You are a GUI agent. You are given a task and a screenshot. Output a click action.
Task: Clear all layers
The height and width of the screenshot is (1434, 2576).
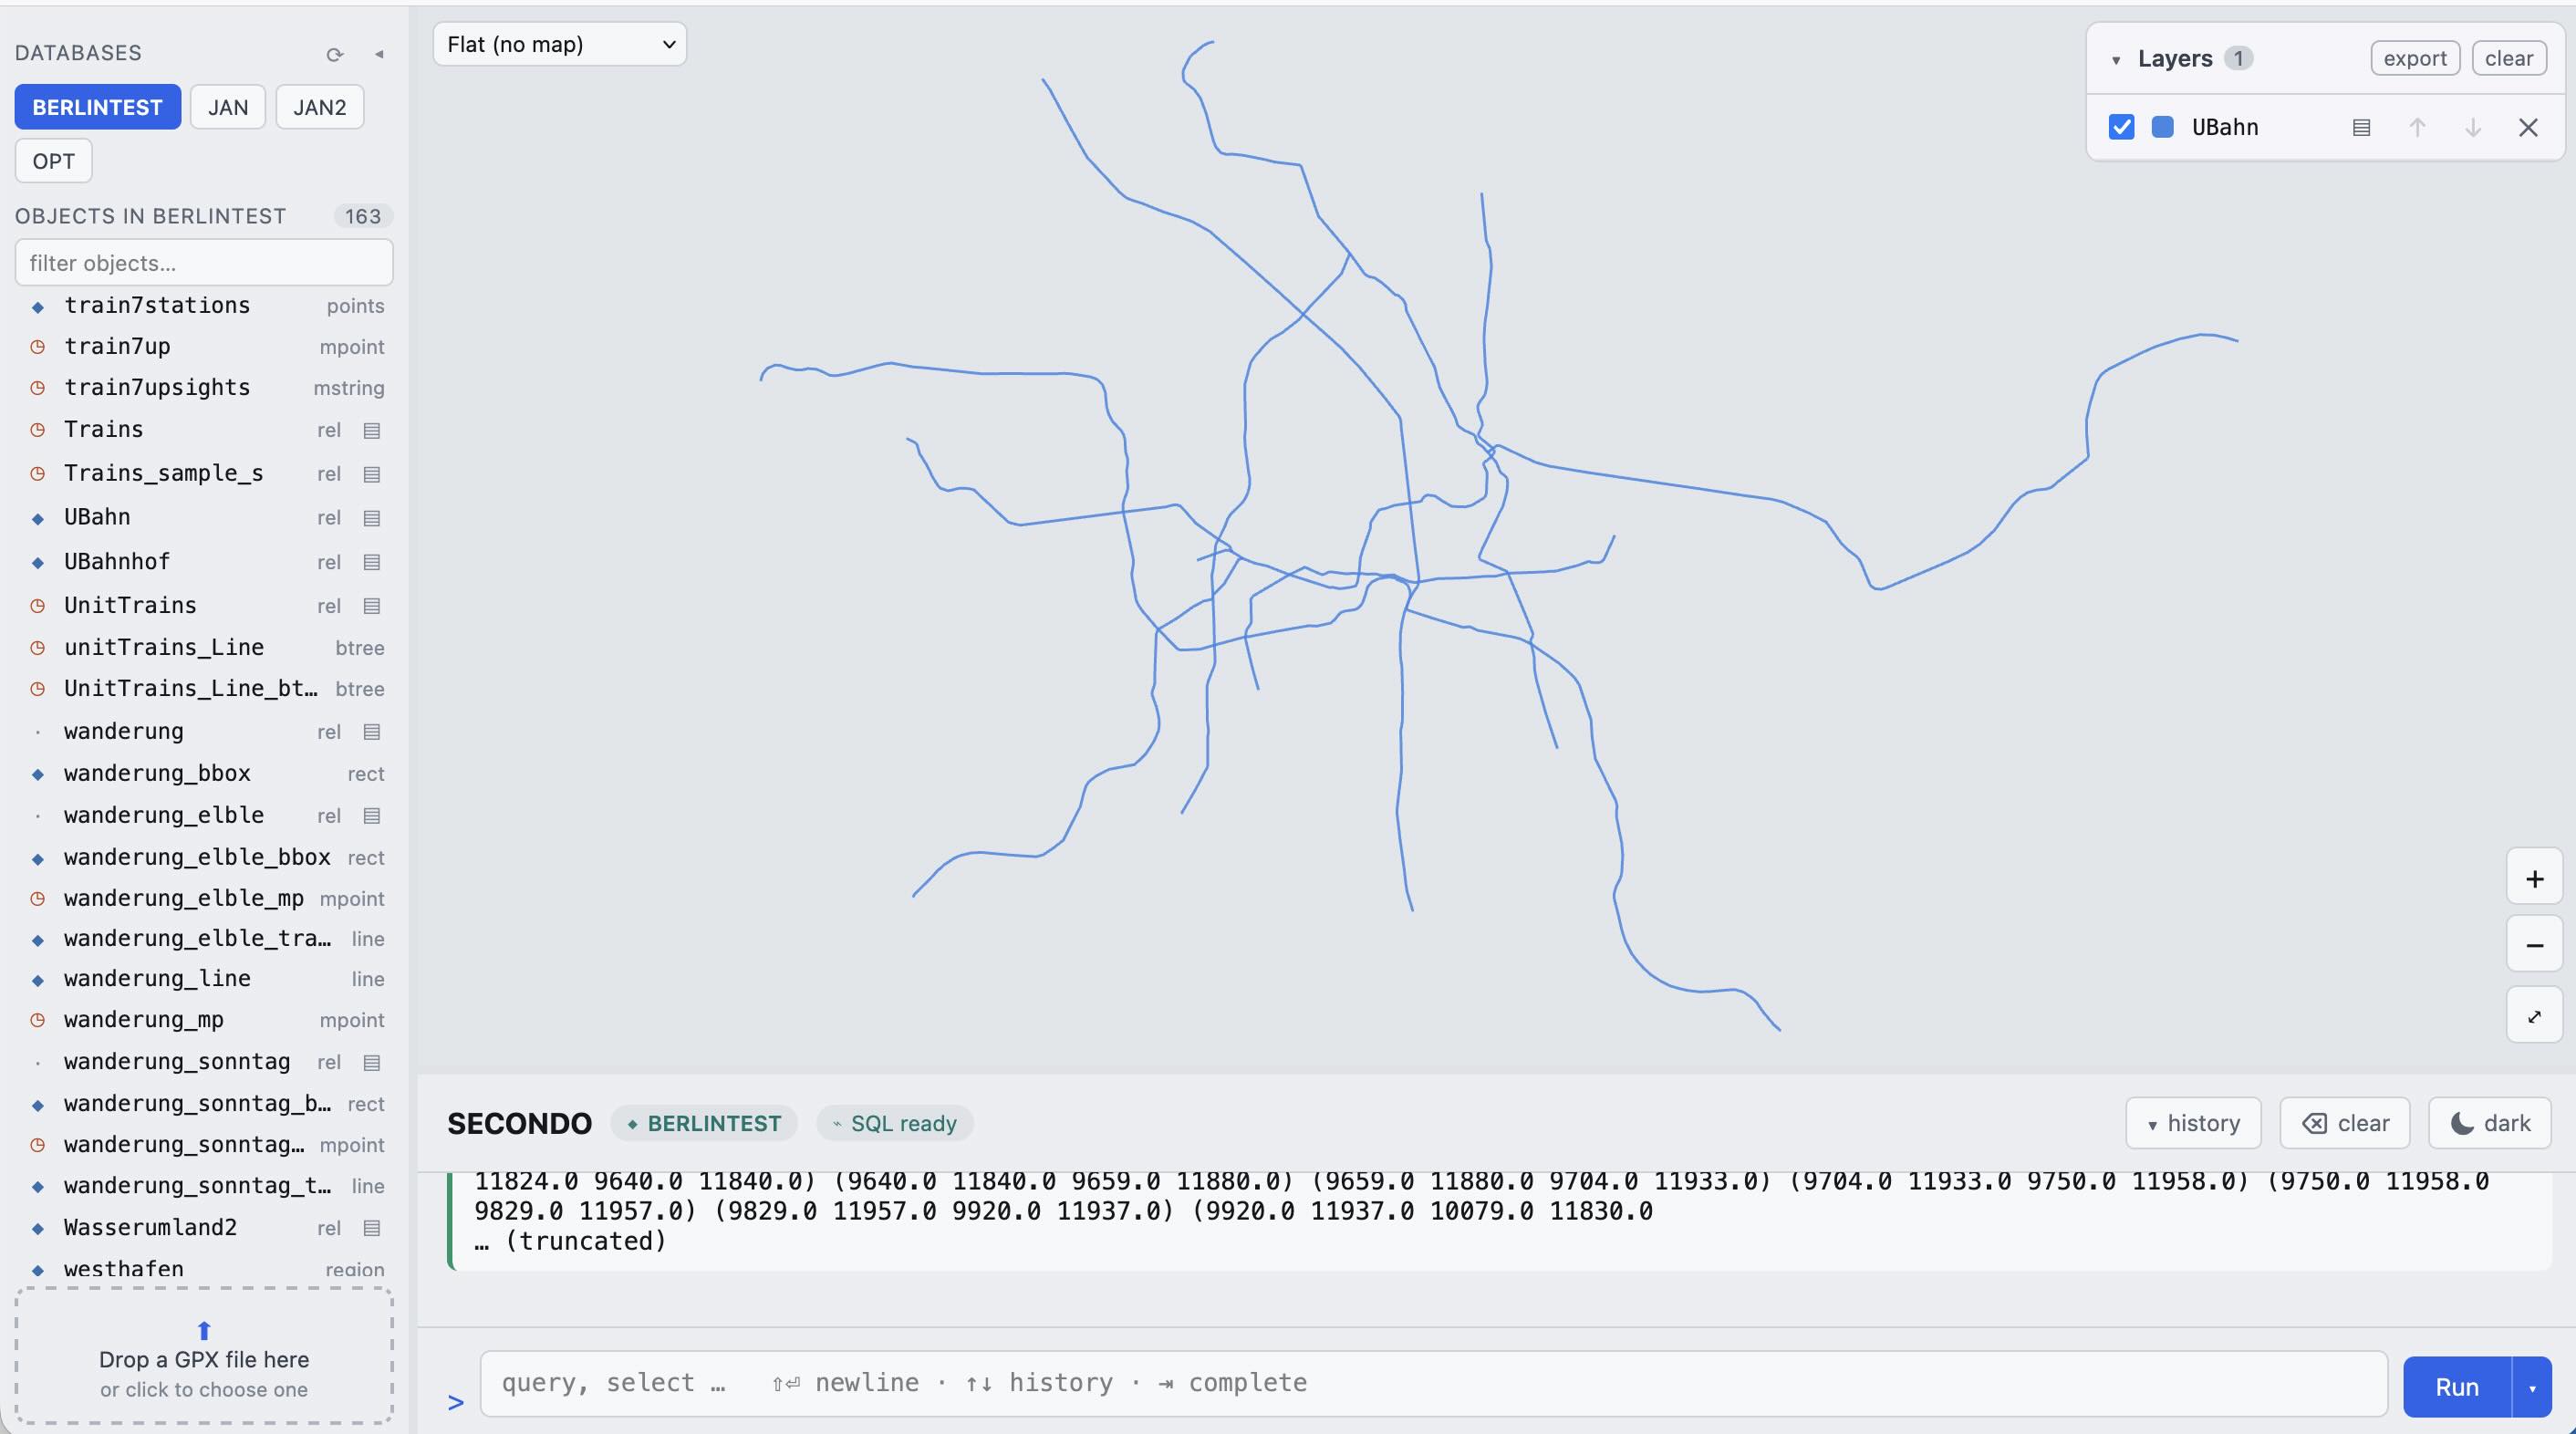(2509, 58)
